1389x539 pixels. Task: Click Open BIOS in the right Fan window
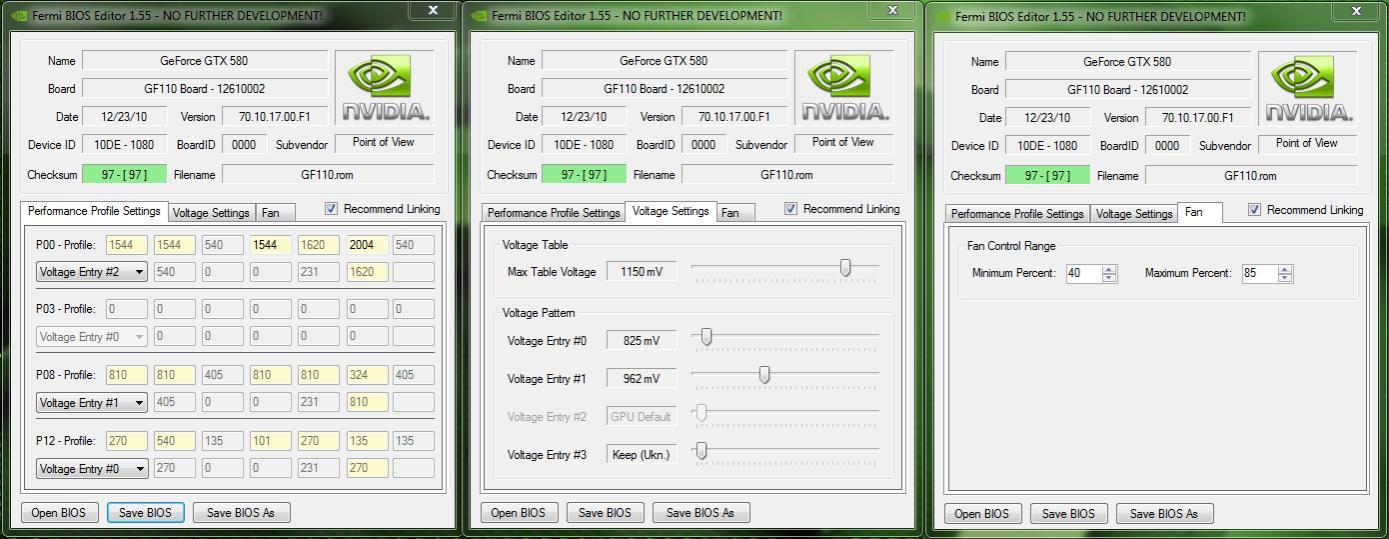tap(982, 514)
